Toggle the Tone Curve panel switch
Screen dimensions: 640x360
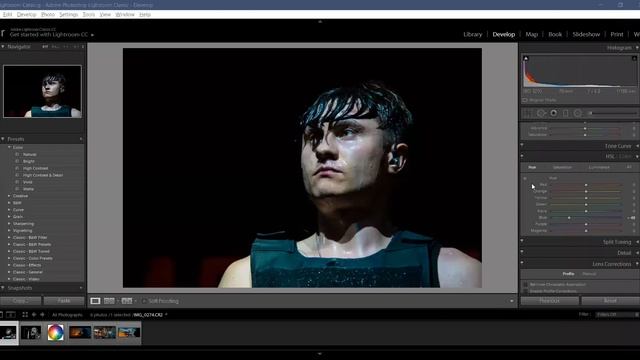[x=522, y=144]
